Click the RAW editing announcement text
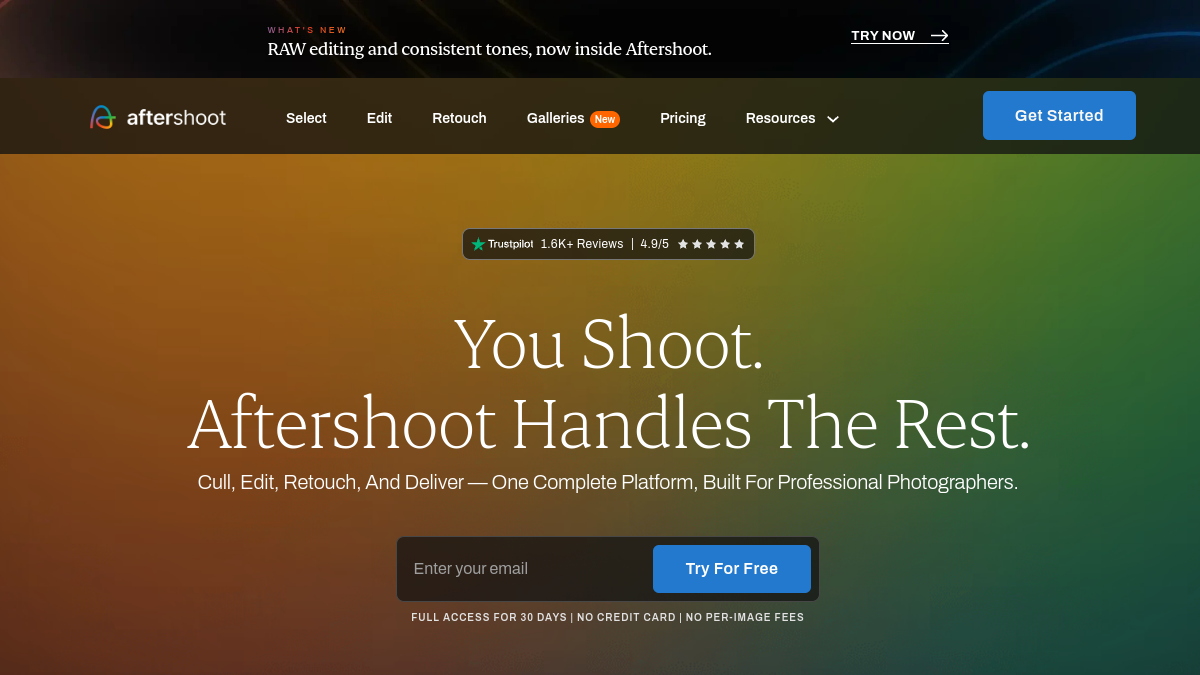 [489, 49]
